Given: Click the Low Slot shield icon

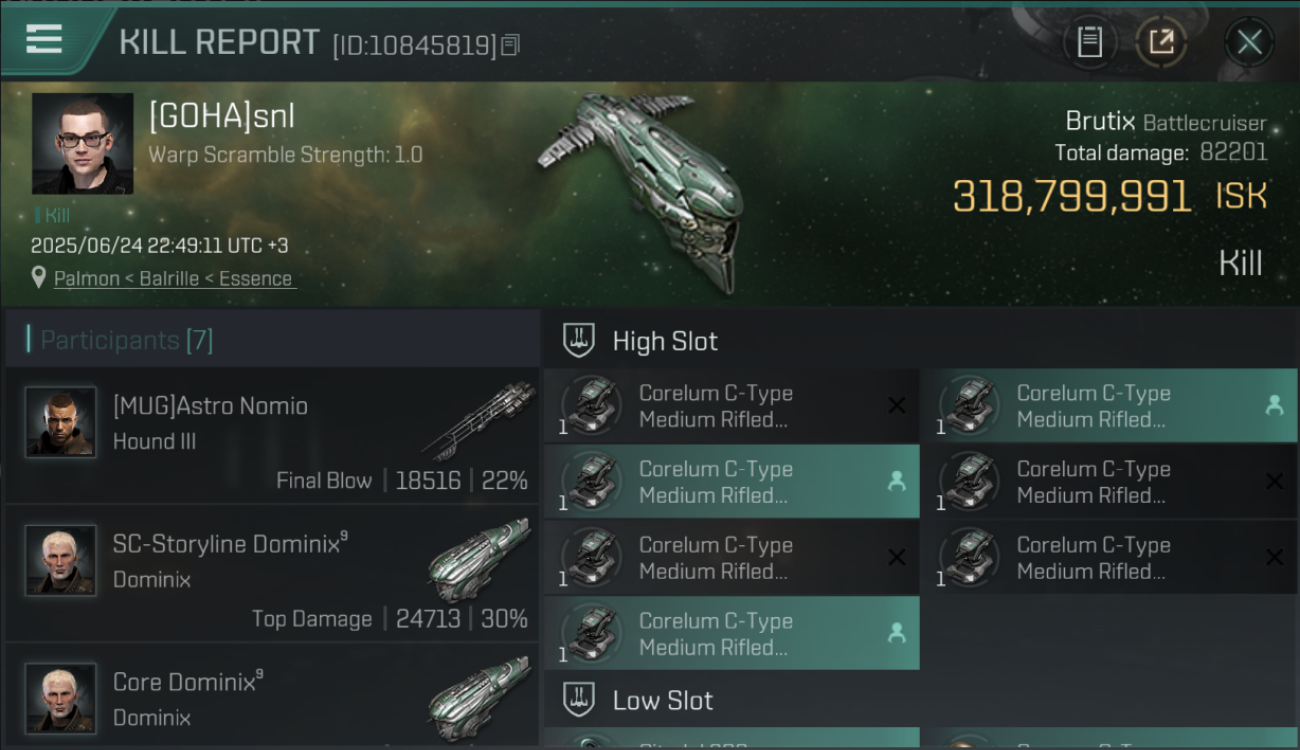Looking at the screenshot, I should pyautogui.click(x=579, y=700).
